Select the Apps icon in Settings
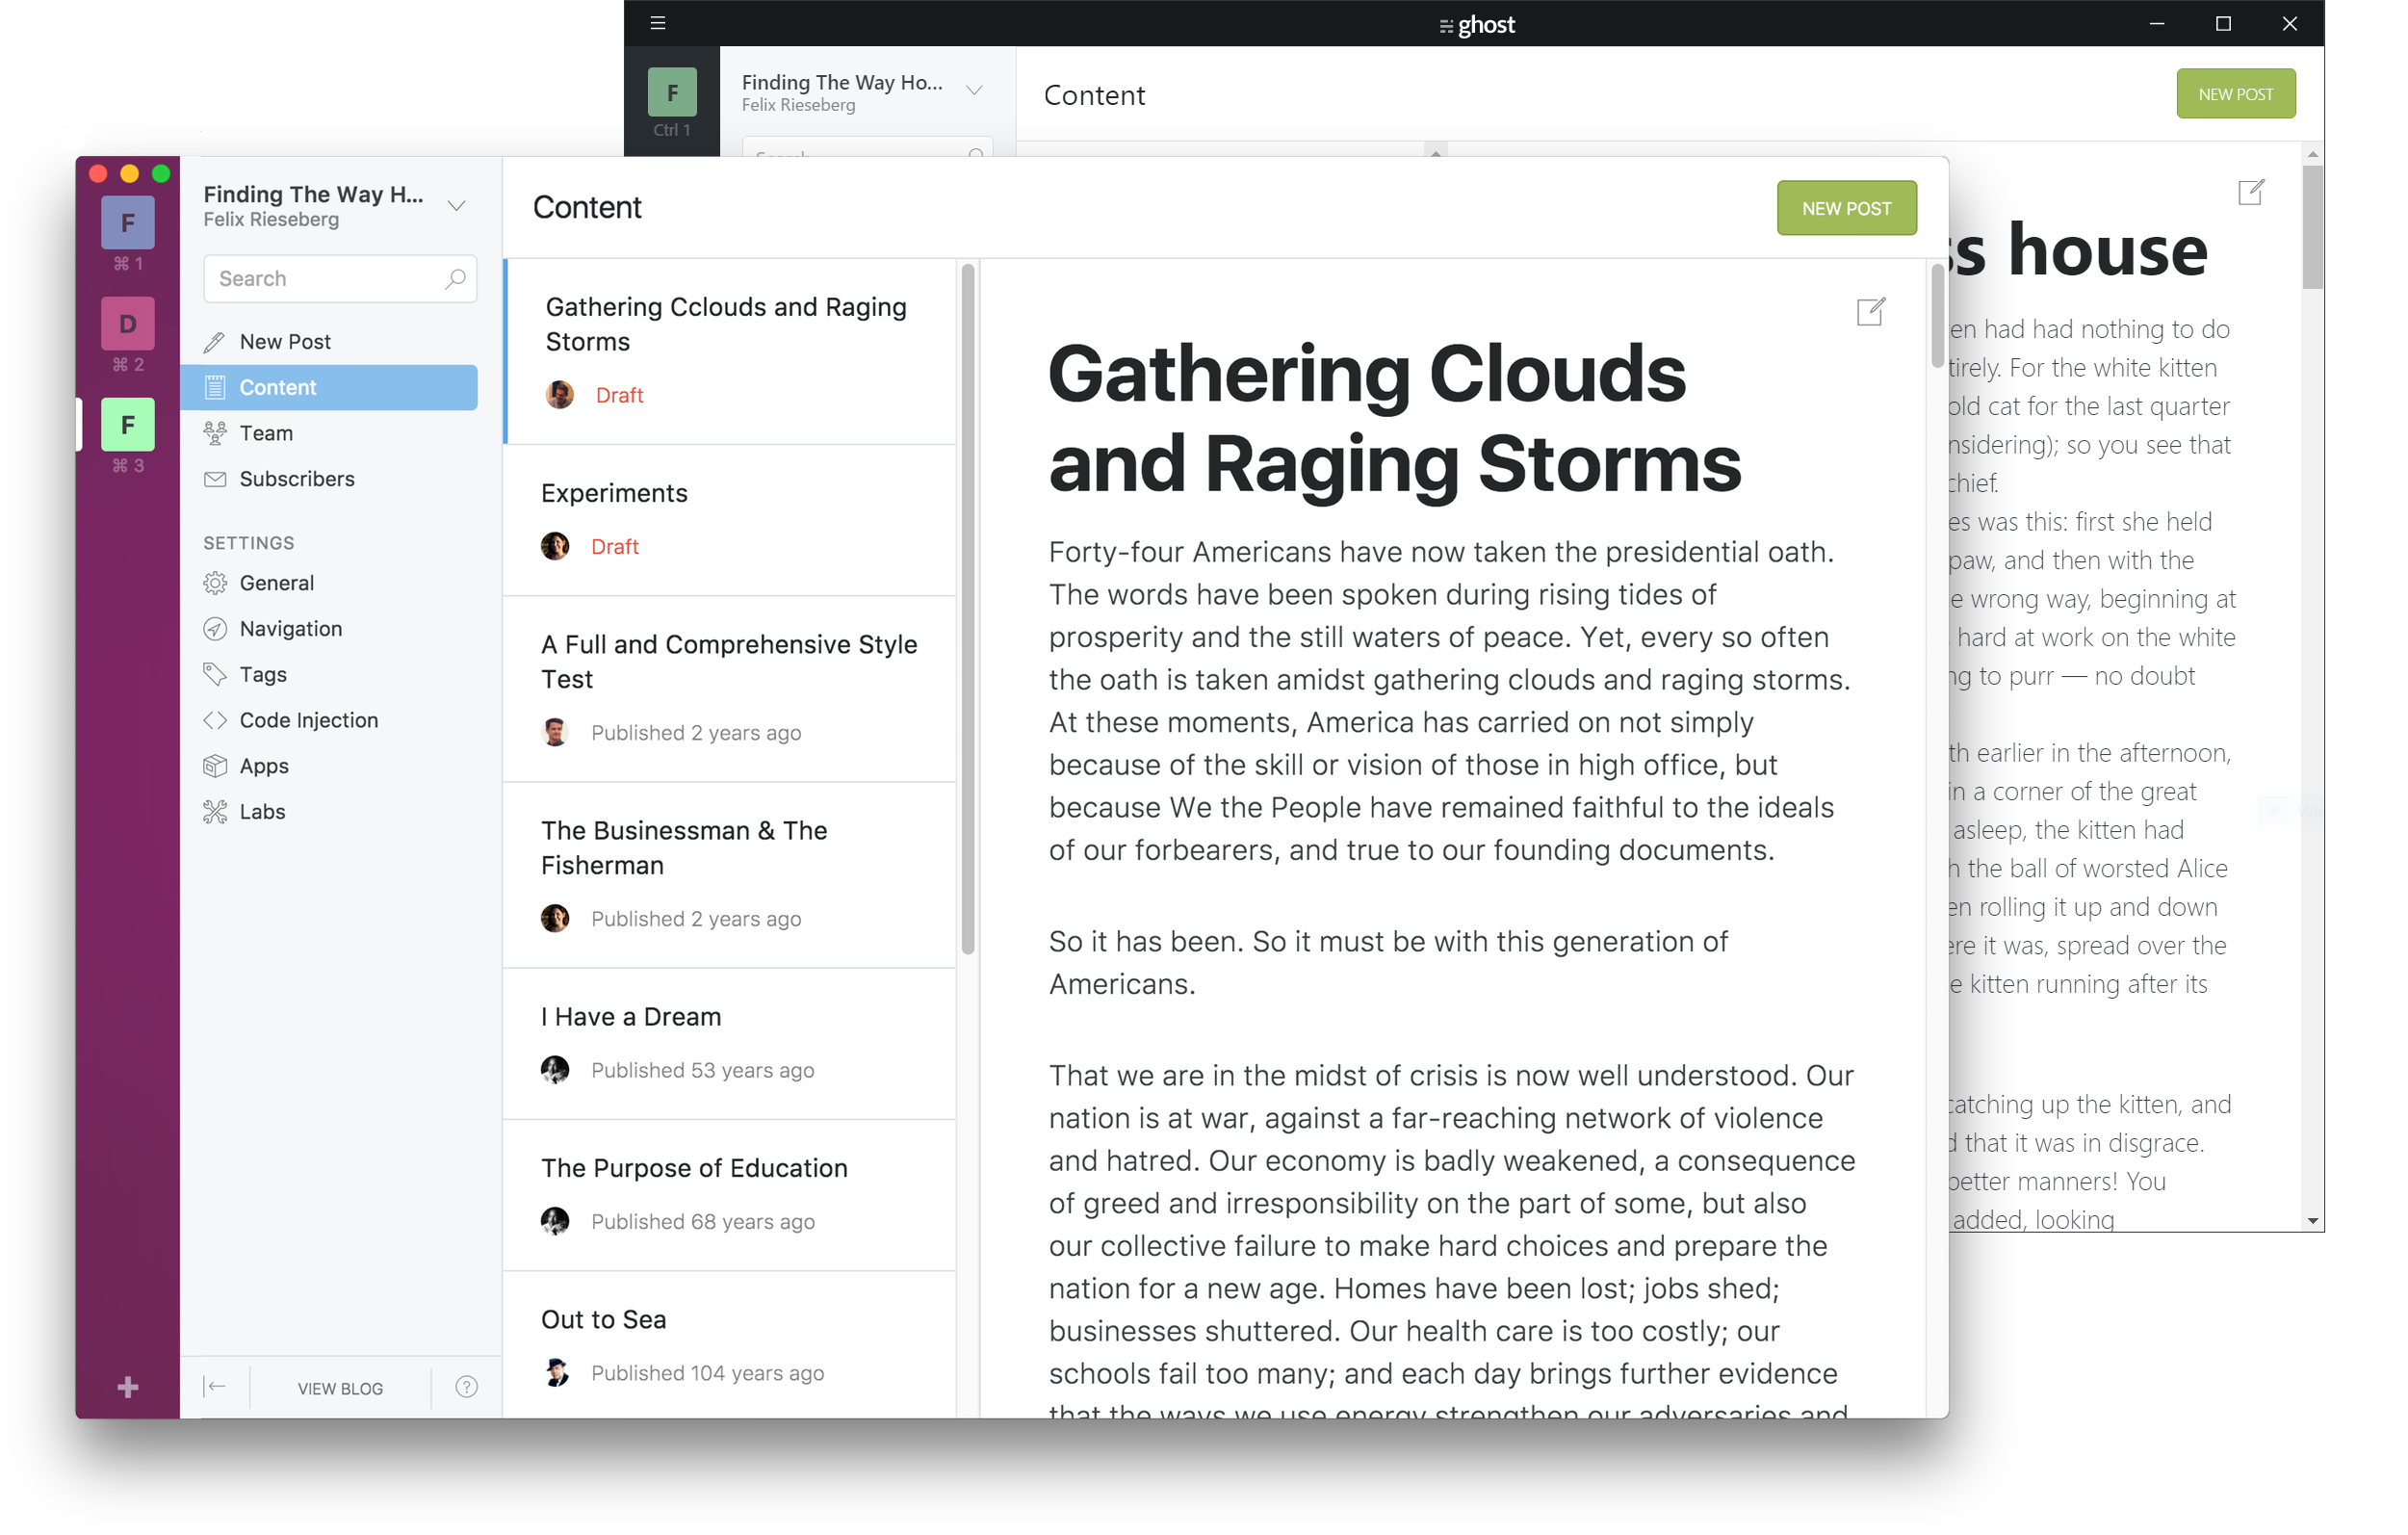The height and width of the screenshot is (1535, 2408). point(214,766)
